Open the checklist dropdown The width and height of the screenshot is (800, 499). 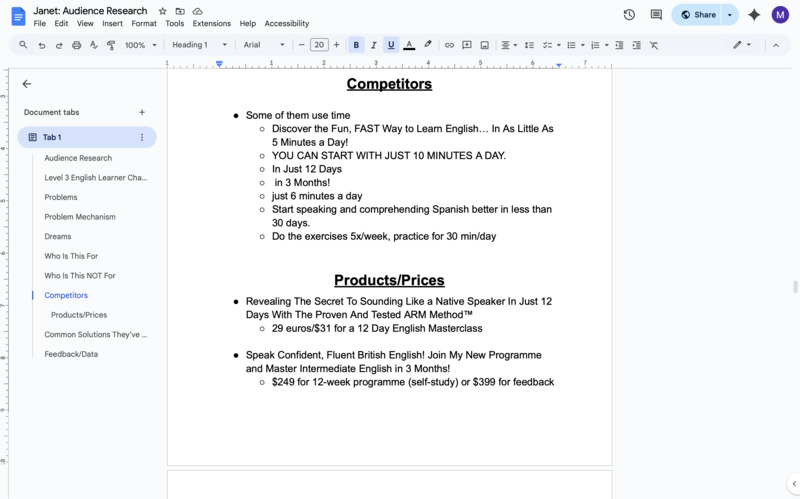click(x=551, y=45)
